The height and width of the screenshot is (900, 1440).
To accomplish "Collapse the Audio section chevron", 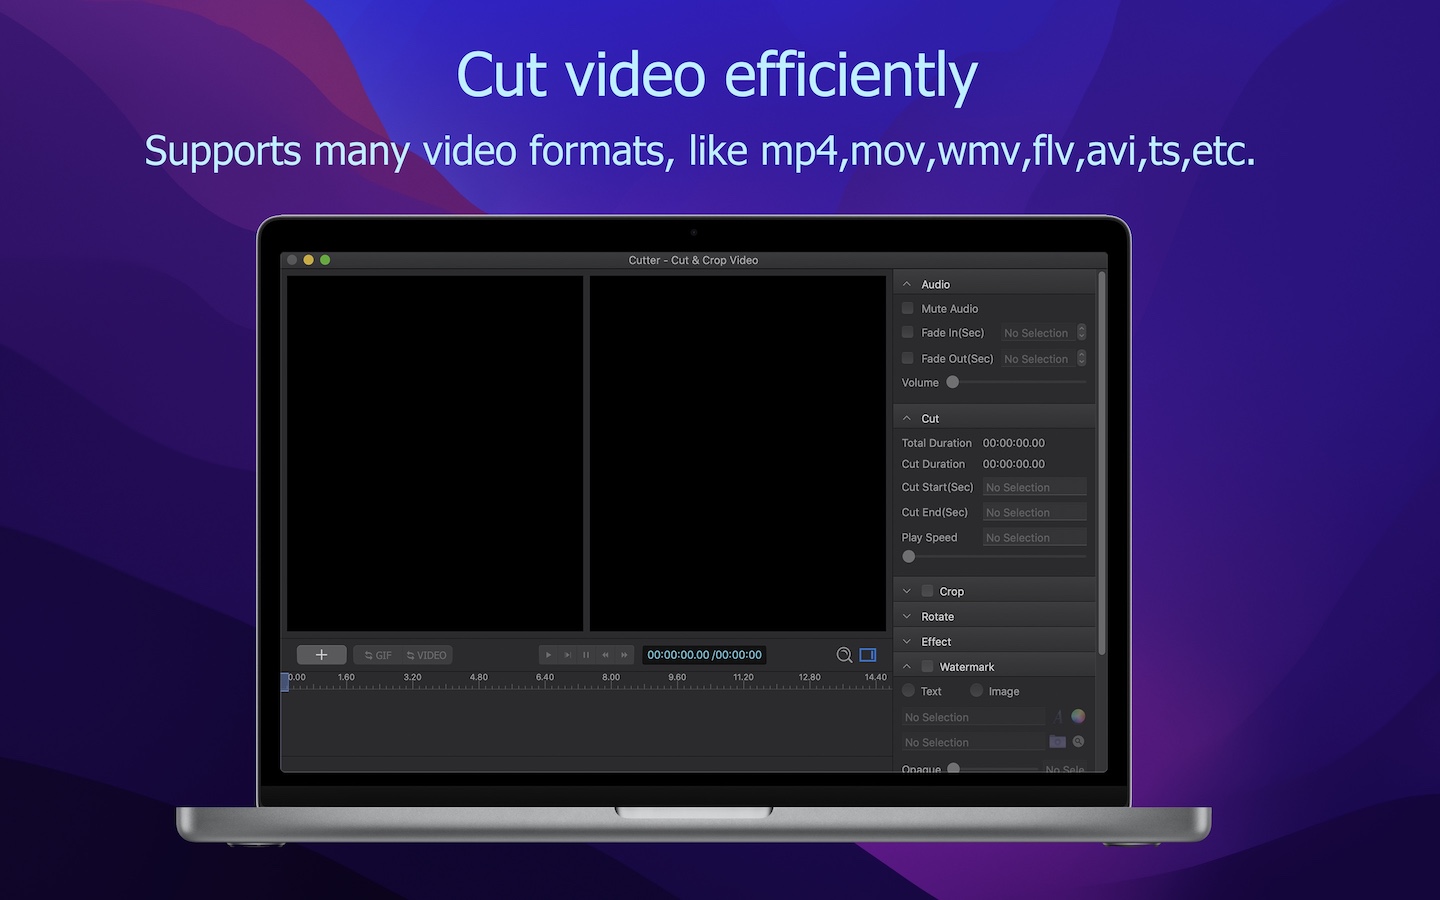I will point(907,285).
